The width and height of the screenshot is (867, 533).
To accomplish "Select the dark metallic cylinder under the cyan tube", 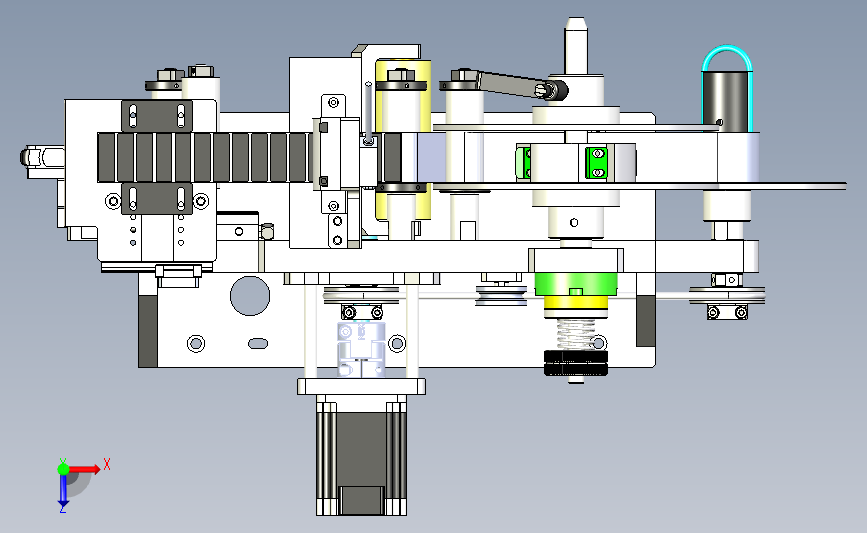I will 725,102.
